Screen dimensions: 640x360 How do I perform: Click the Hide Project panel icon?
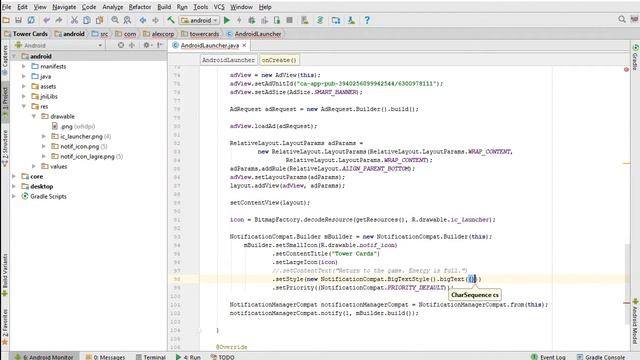(160, 45)
